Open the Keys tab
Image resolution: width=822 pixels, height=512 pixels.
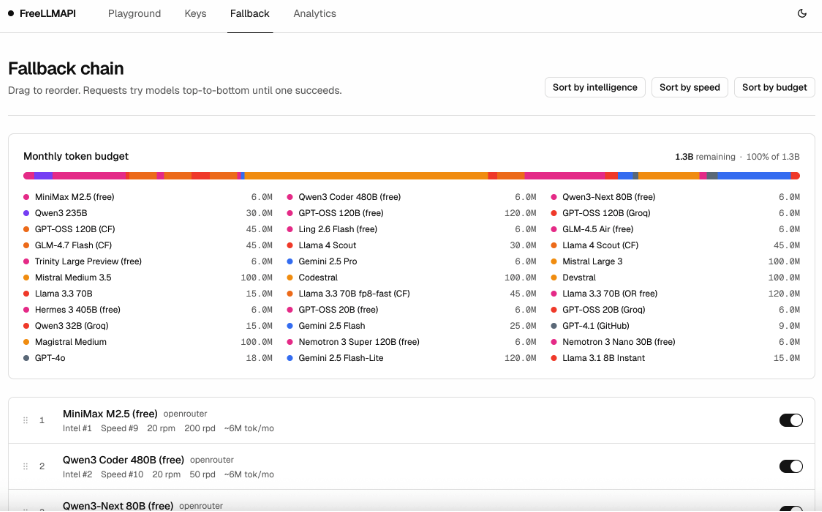(x=195, y=14)
